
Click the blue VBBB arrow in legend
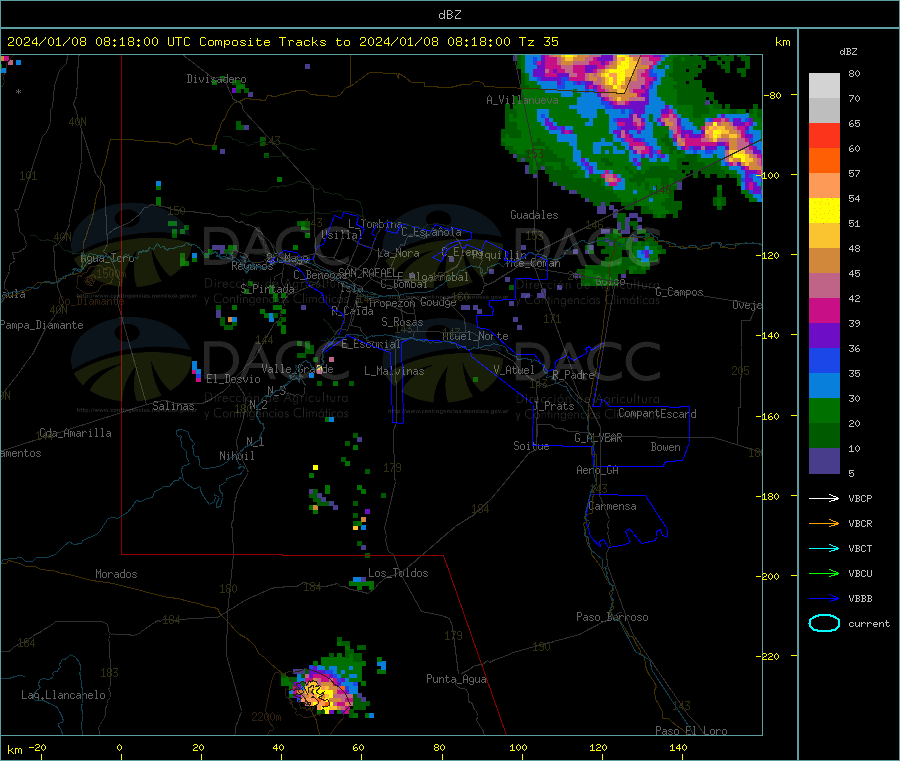[x=824, y=598]
